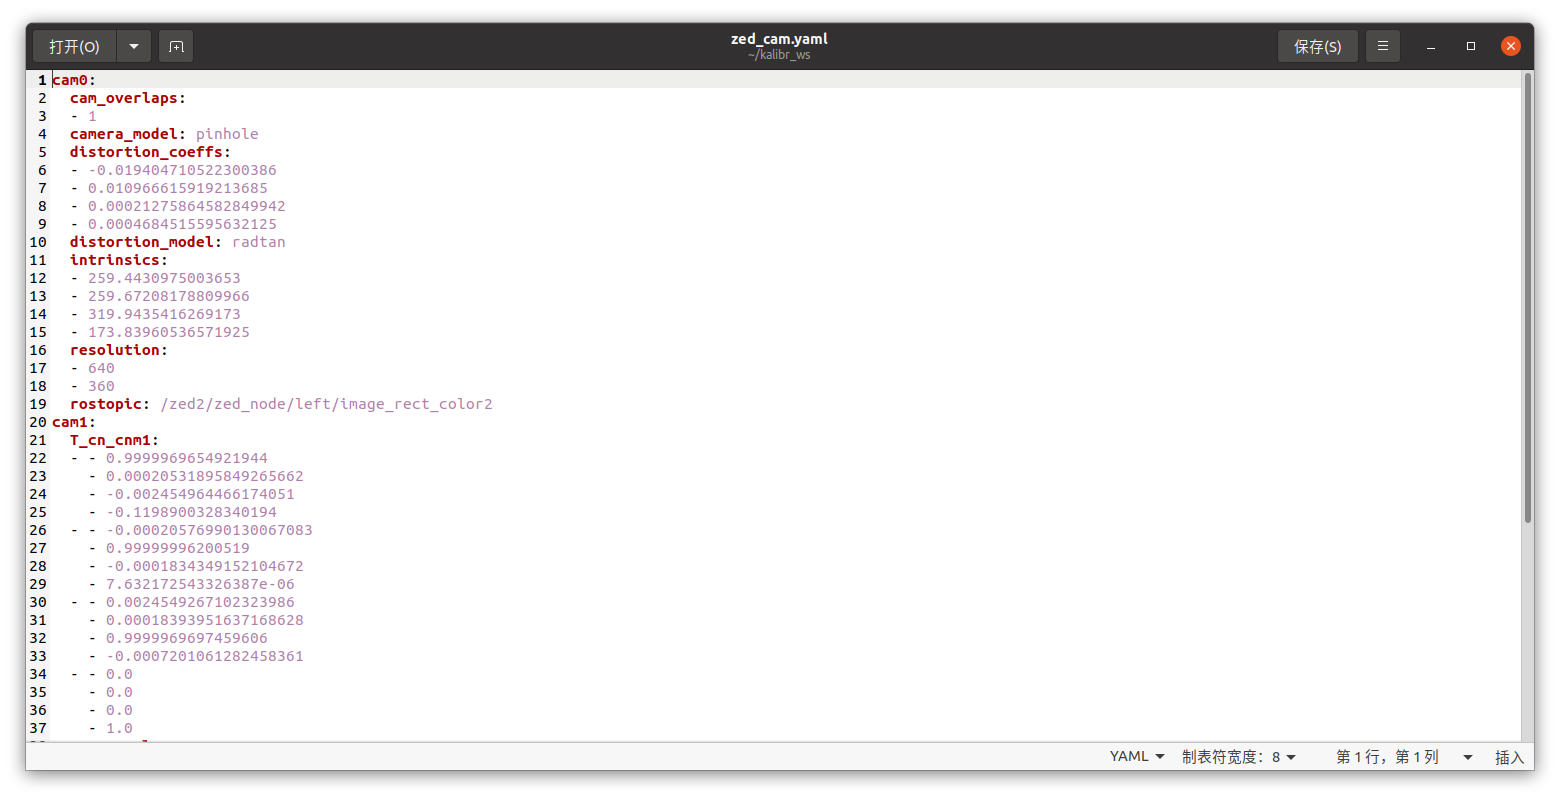Click the camera_model: key
This screenshot has height=799, width=1560.
pyautogui.click(x=128, y=134)
